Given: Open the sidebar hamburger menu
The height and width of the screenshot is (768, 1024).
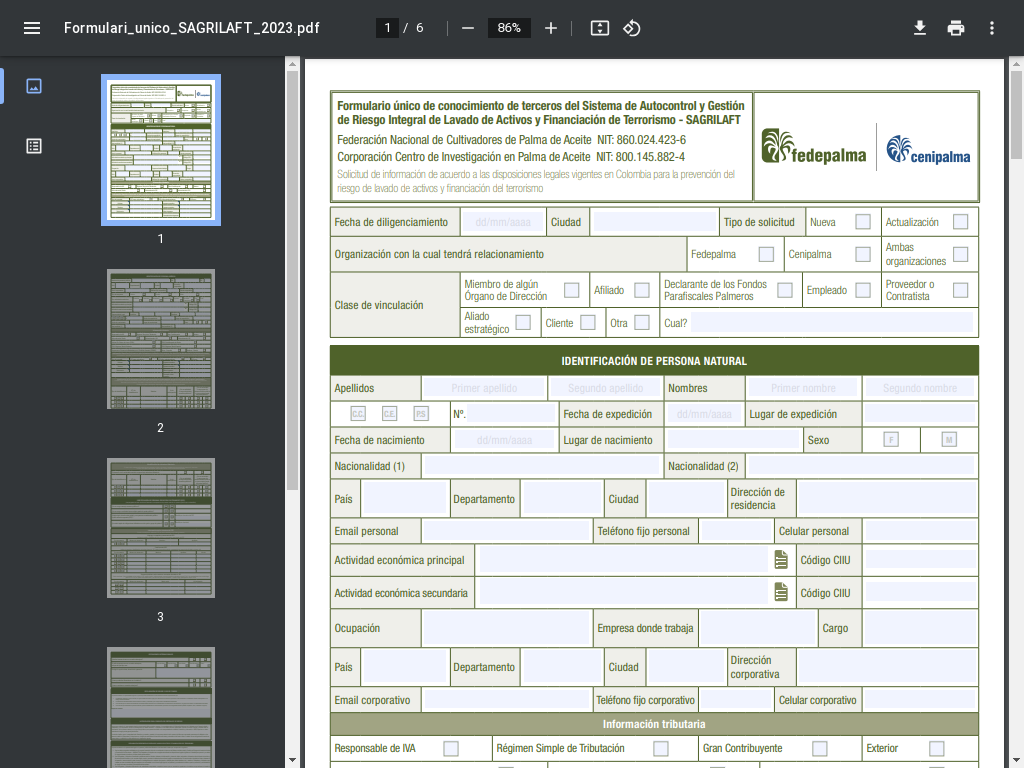Looking at the screenshot, I should (x=32, y=28).
